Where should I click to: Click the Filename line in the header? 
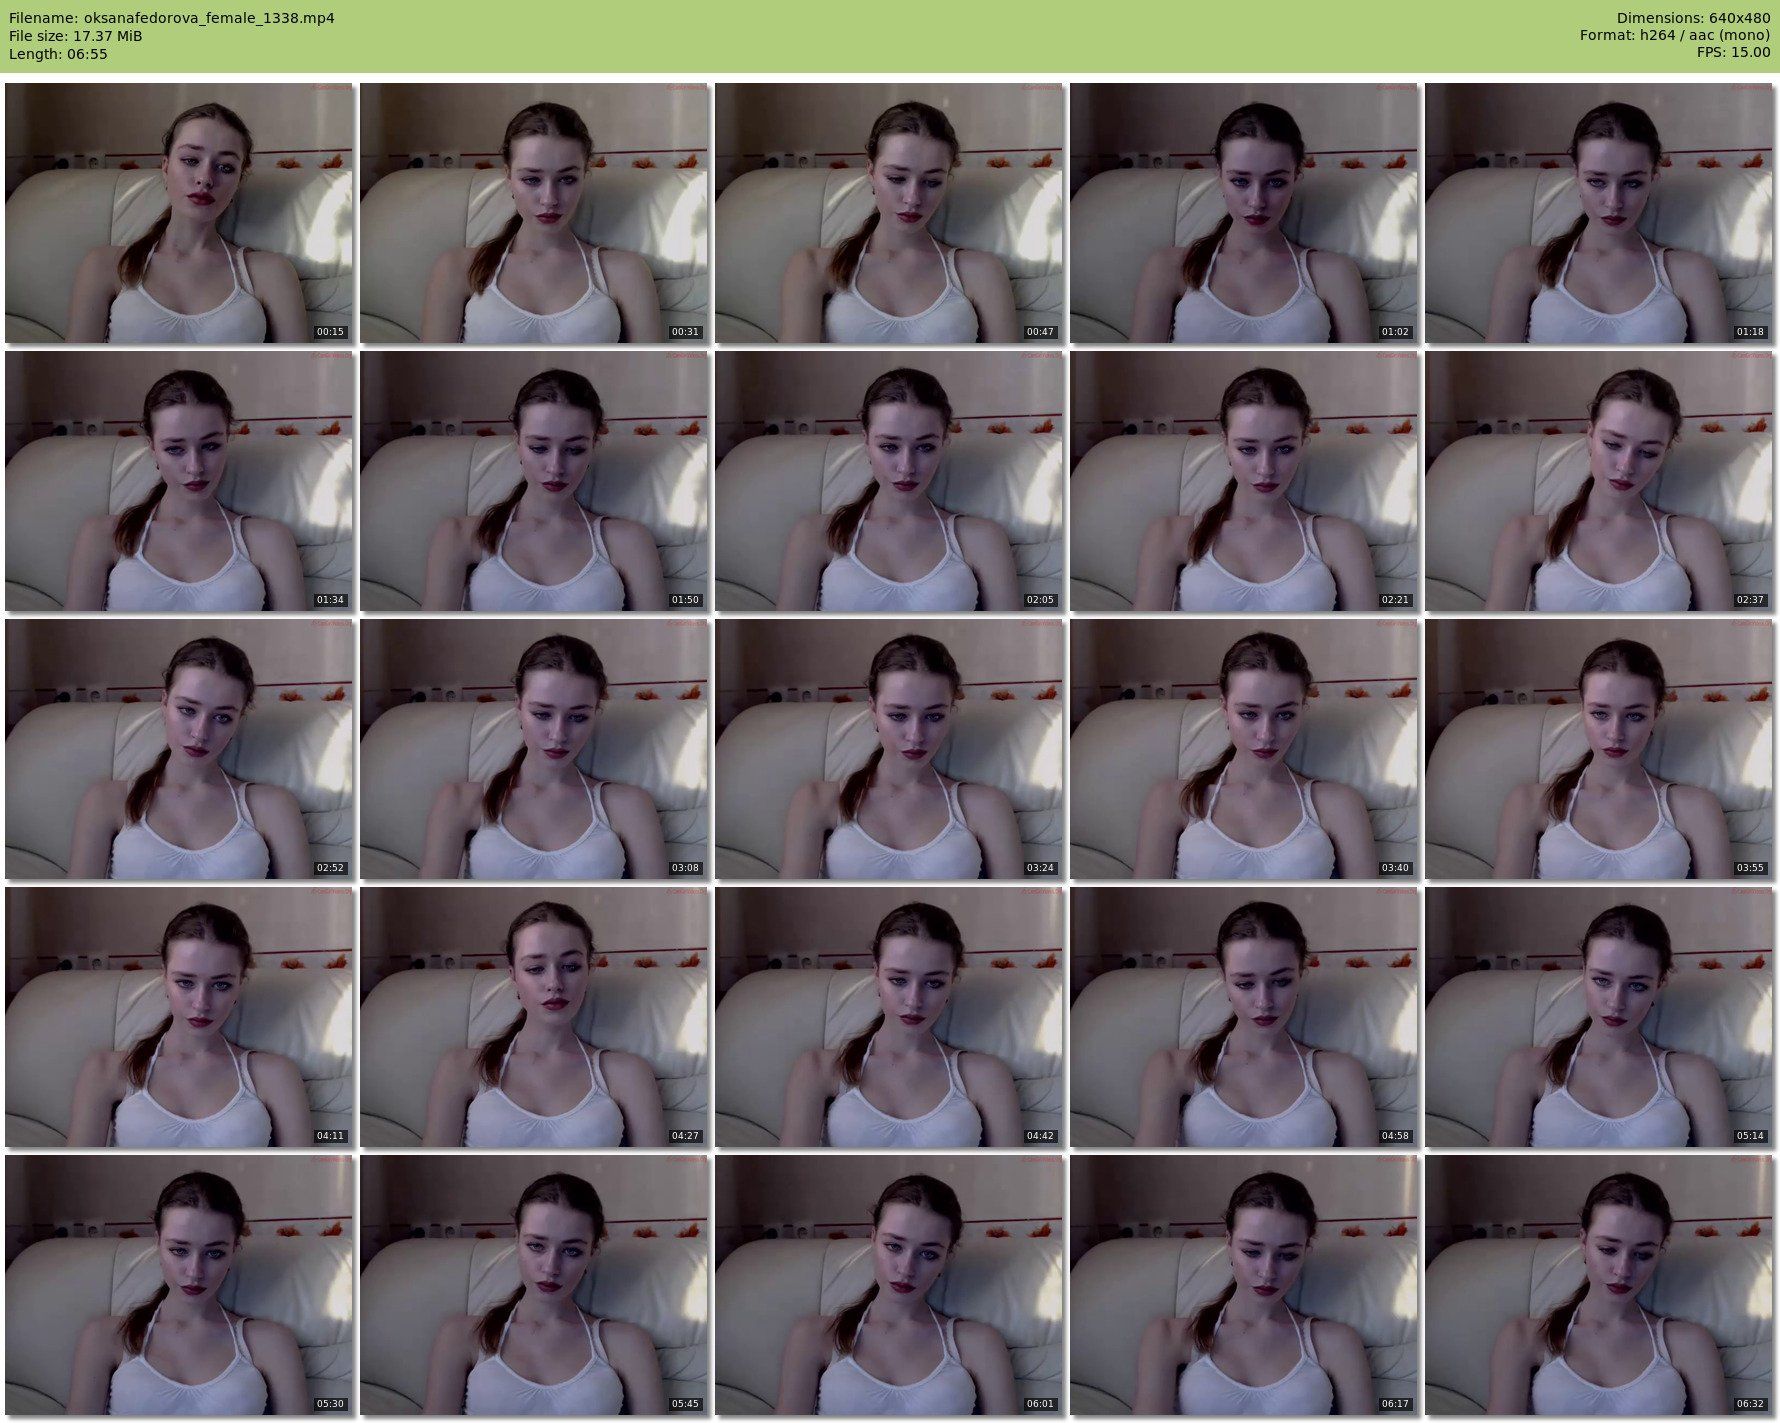point(171,18)
